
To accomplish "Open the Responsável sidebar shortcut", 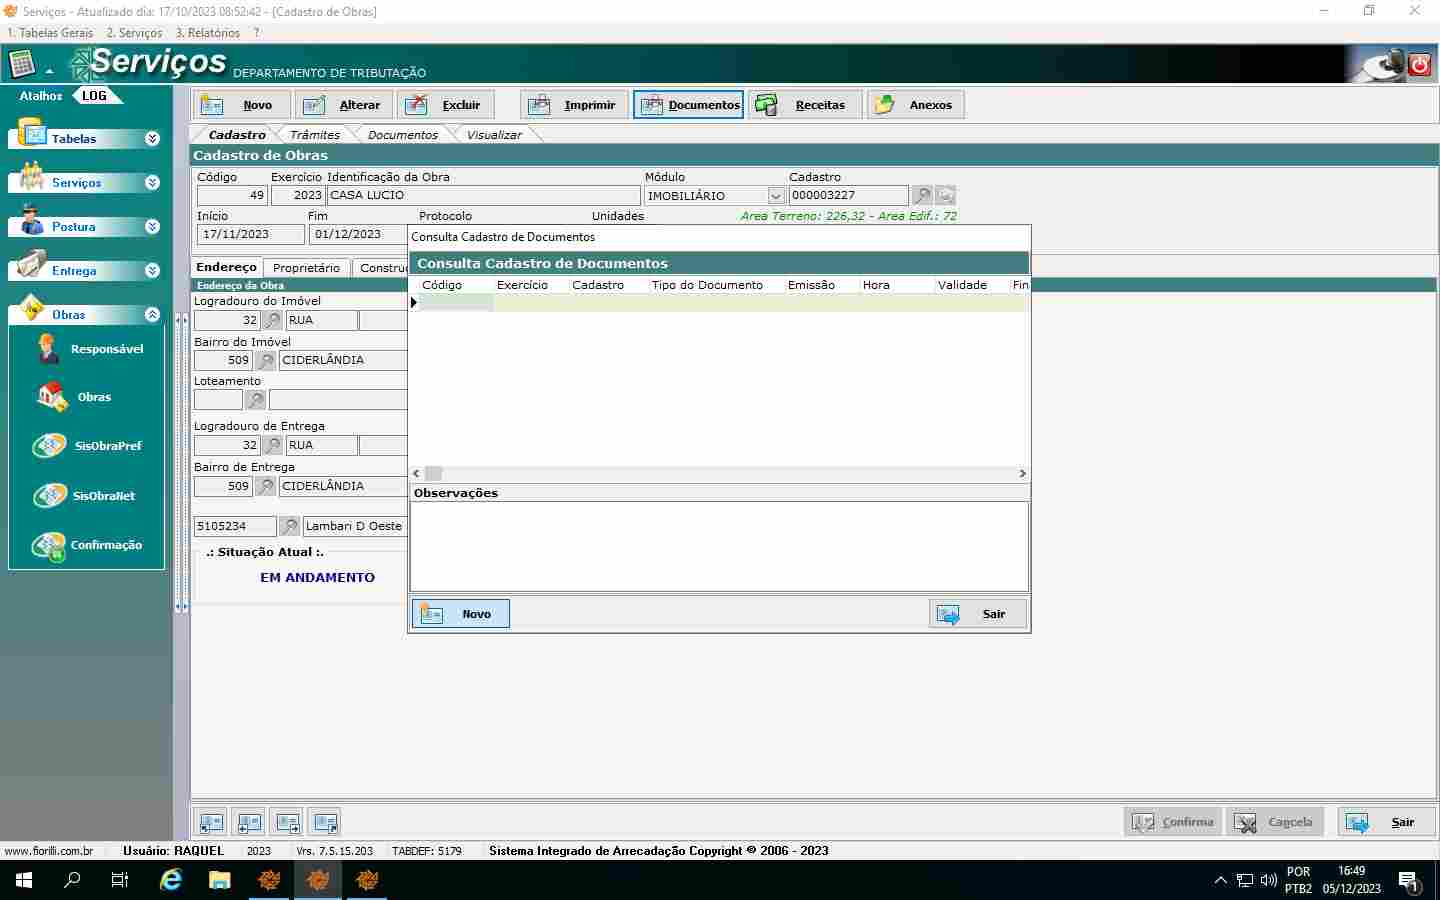I will (48, 349).
